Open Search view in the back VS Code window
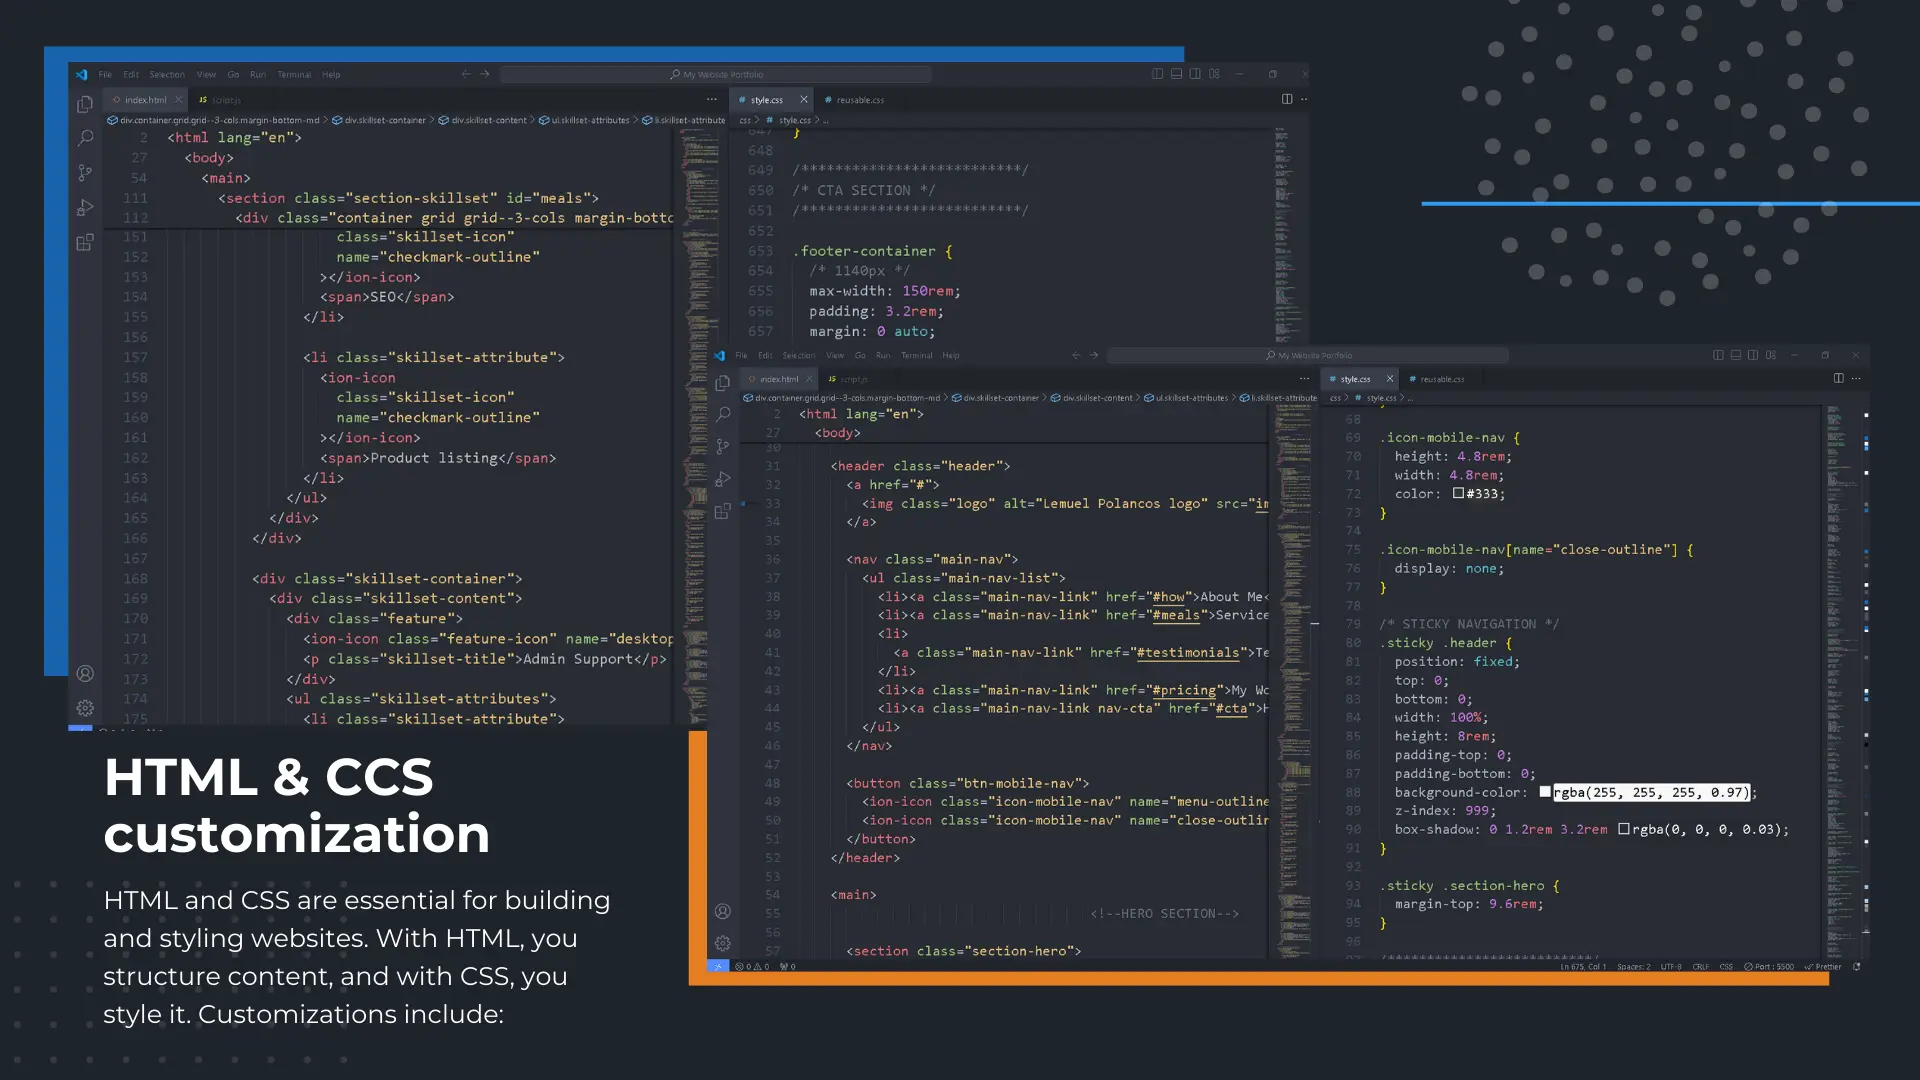The height and width of the screenshot is (1080, 1920). click(85, 138)
